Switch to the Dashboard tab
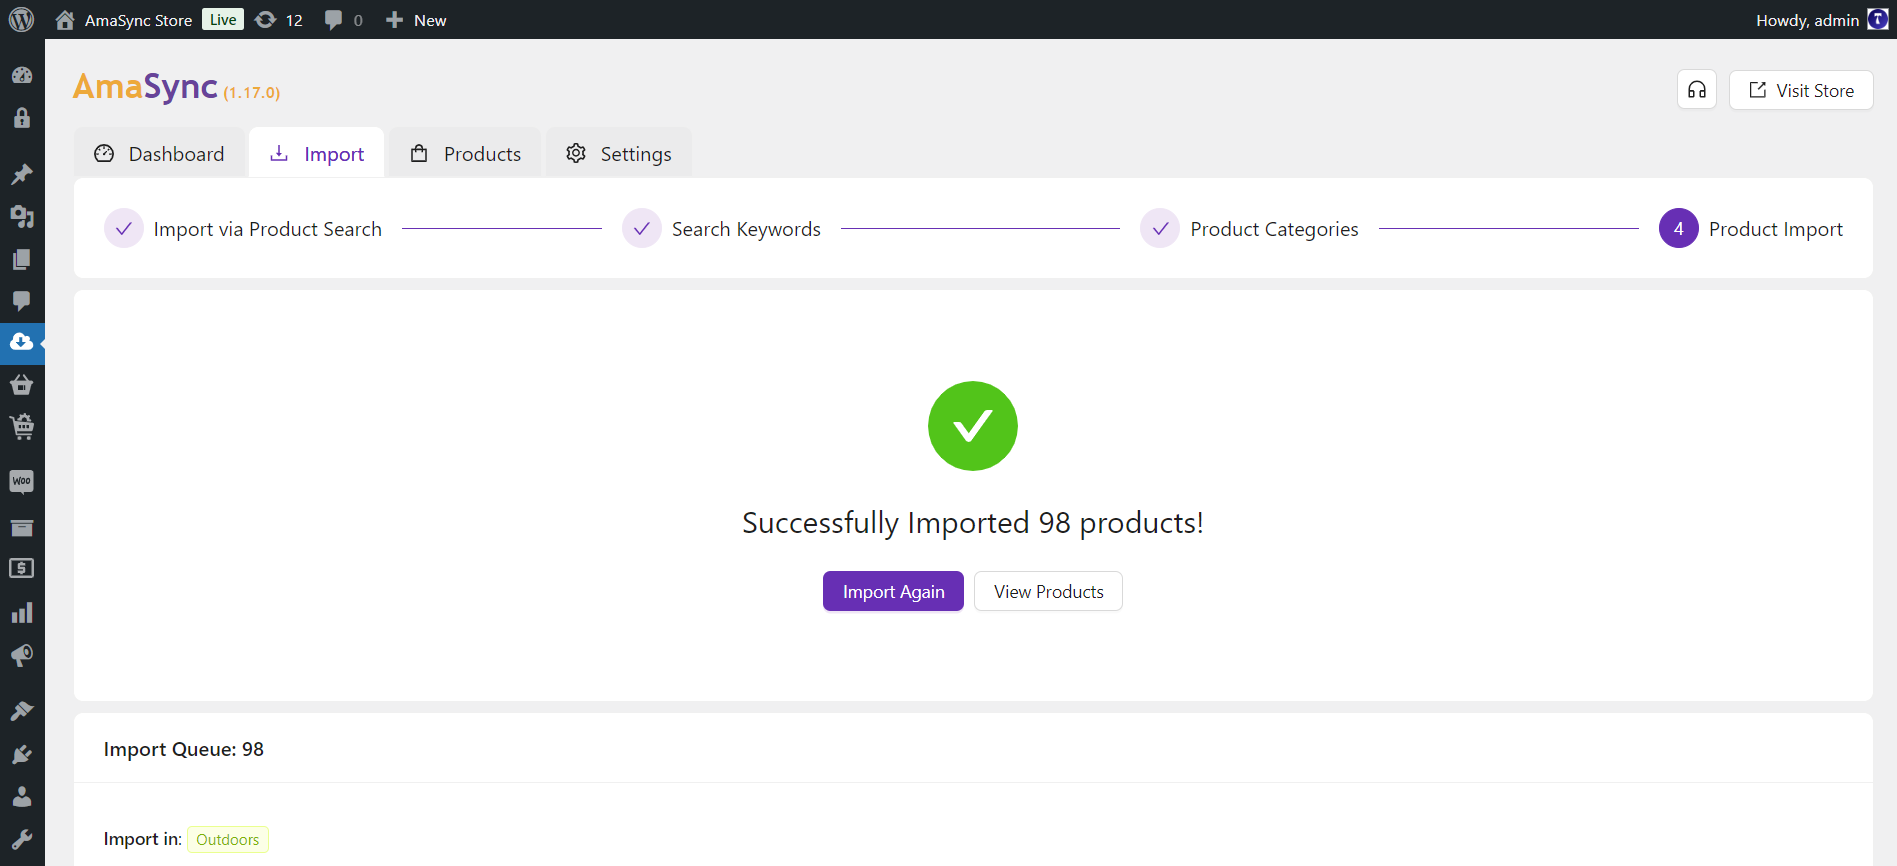This screenshot has height=866, width=1897. [160, 154]
